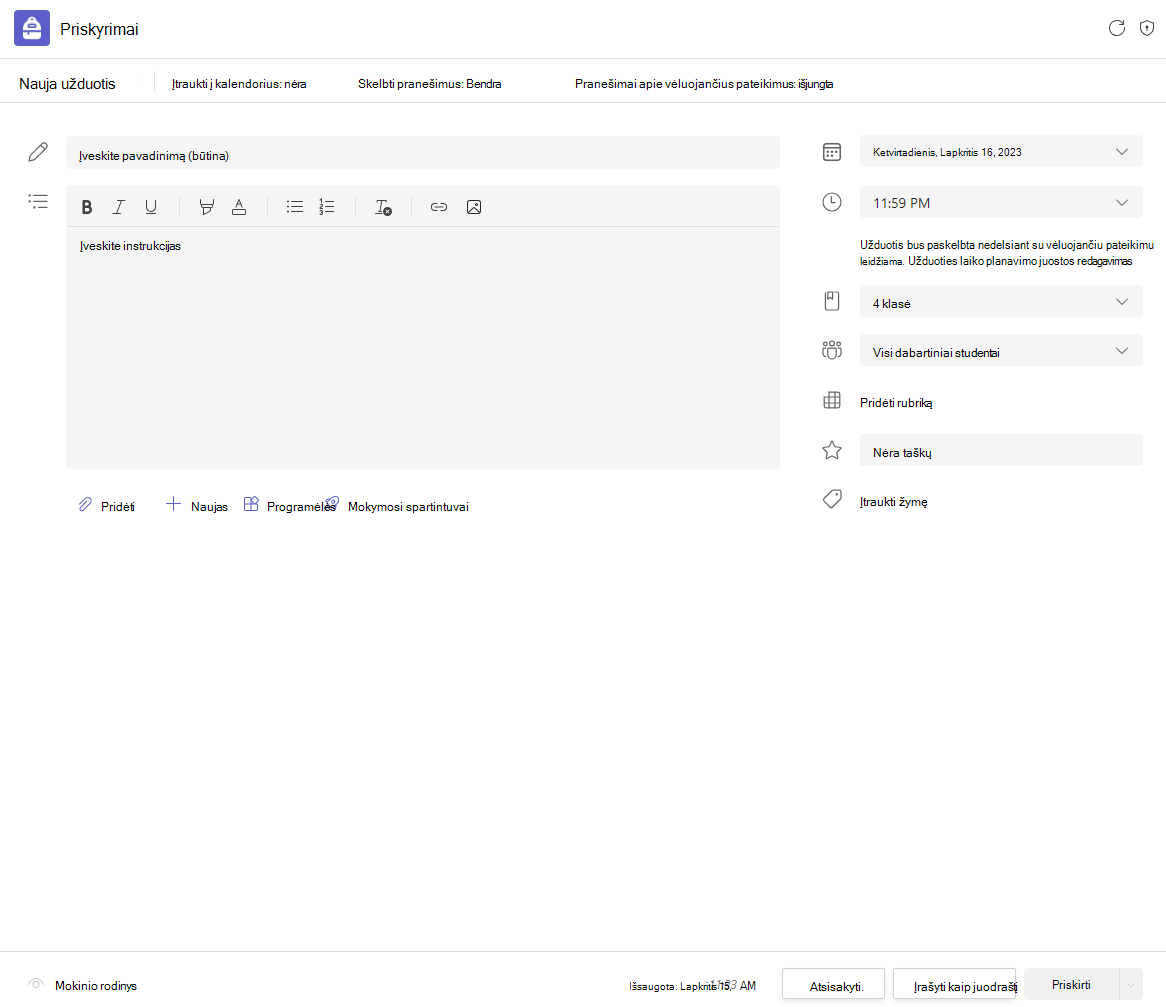Expand the 11:59 PM time dropdown
Image resolution: width=1166 pixels, height=1007 pixels.
click(1001, 203)
